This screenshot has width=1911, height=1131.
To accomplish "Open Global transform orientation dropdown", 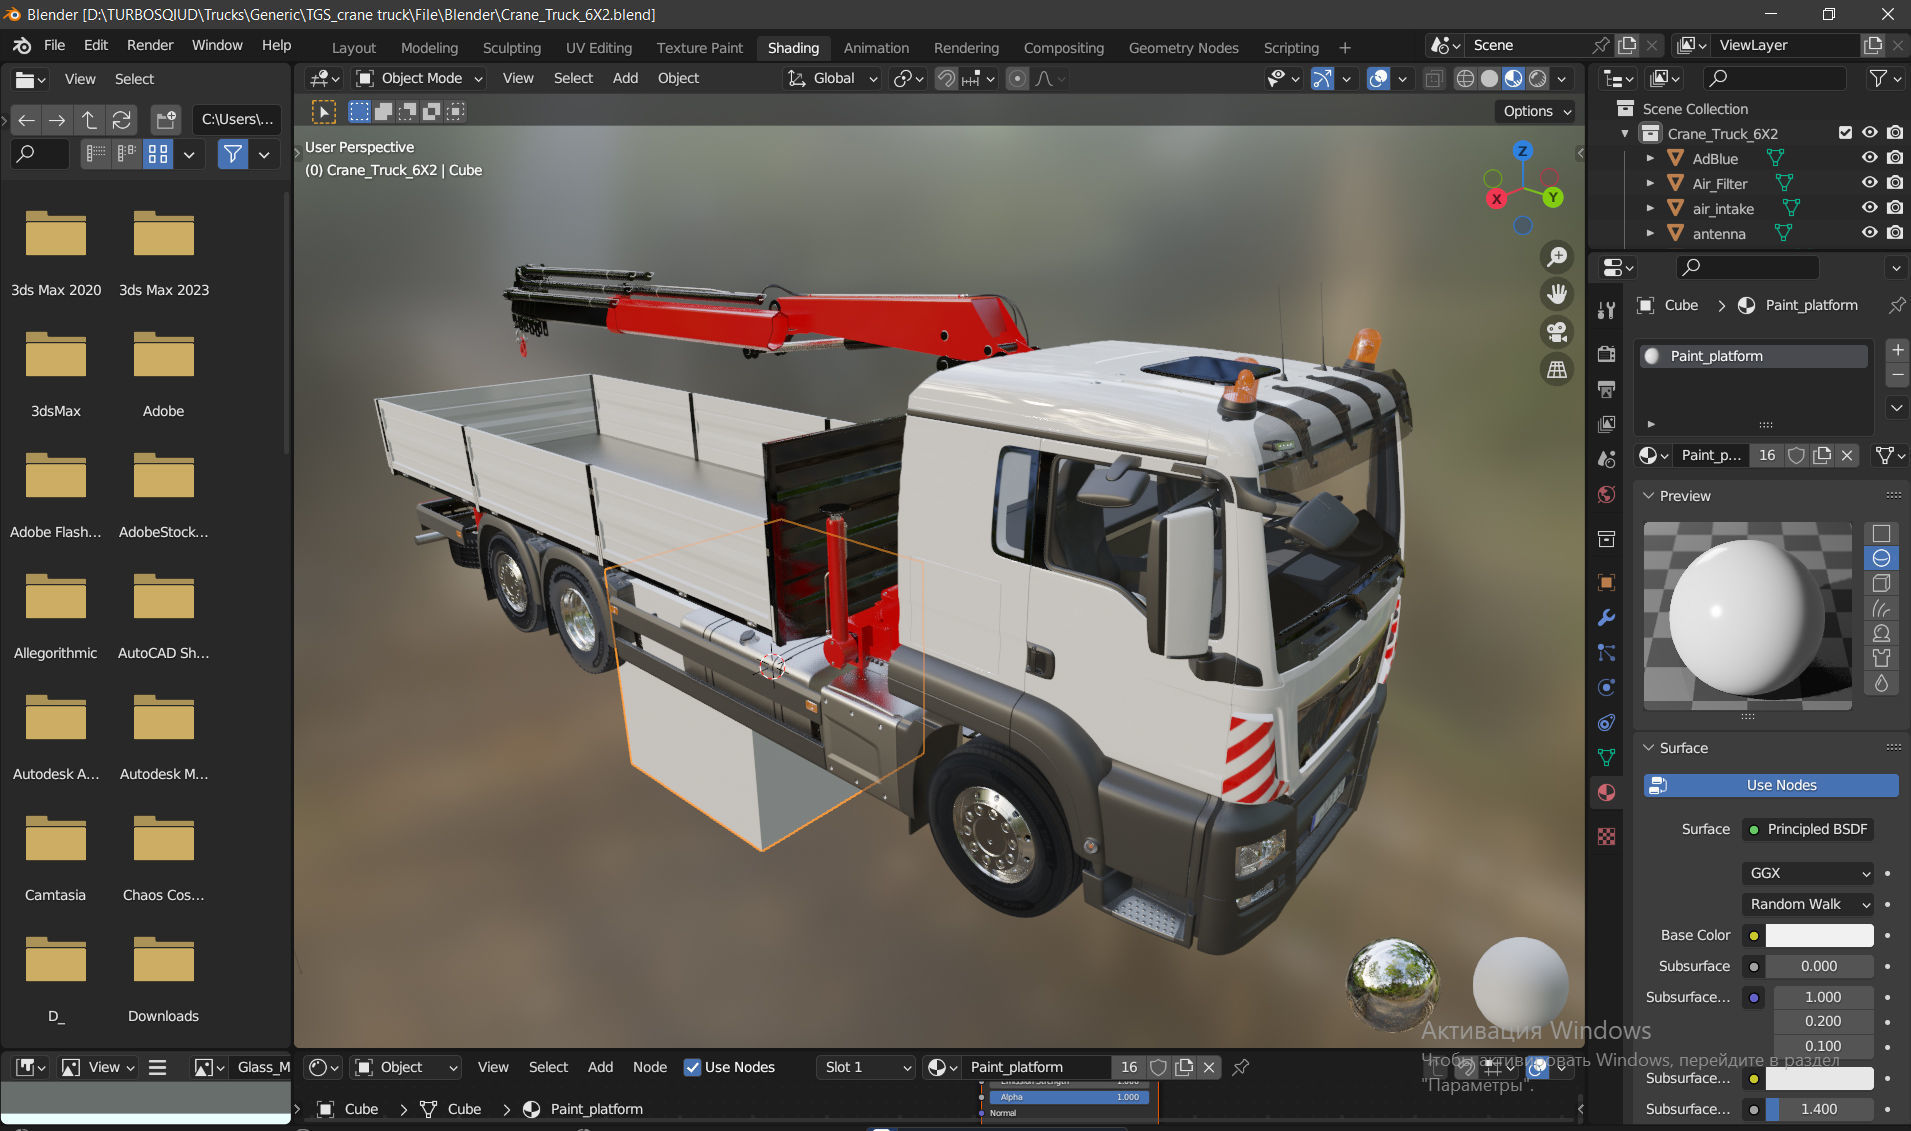I will pyautogui.click(x=832, y=79).
